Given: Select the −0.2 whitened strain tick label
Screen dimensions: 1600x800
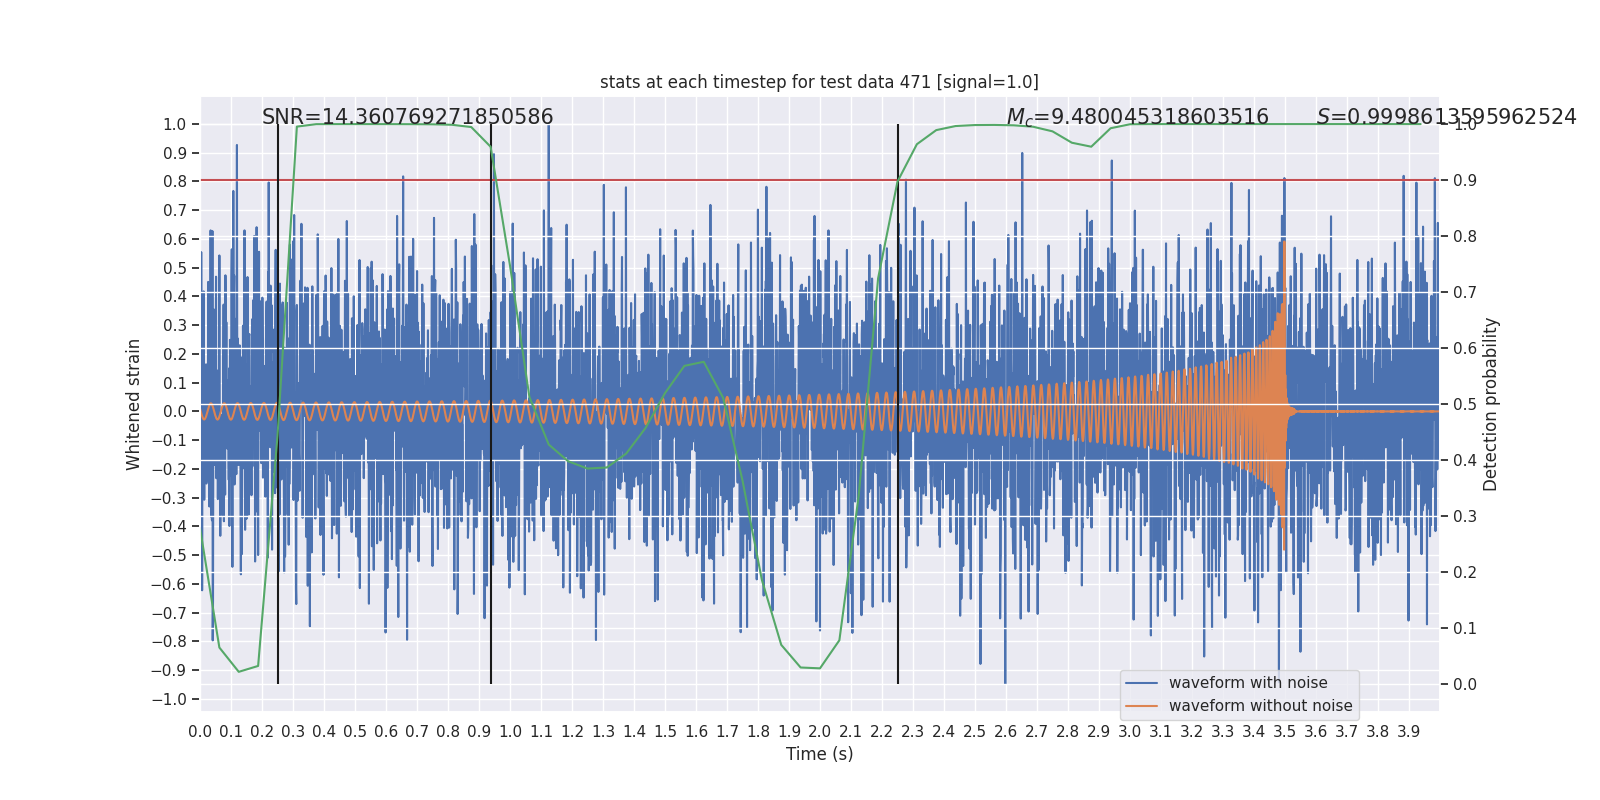Looking at the screenshot, I should (169, 469).
